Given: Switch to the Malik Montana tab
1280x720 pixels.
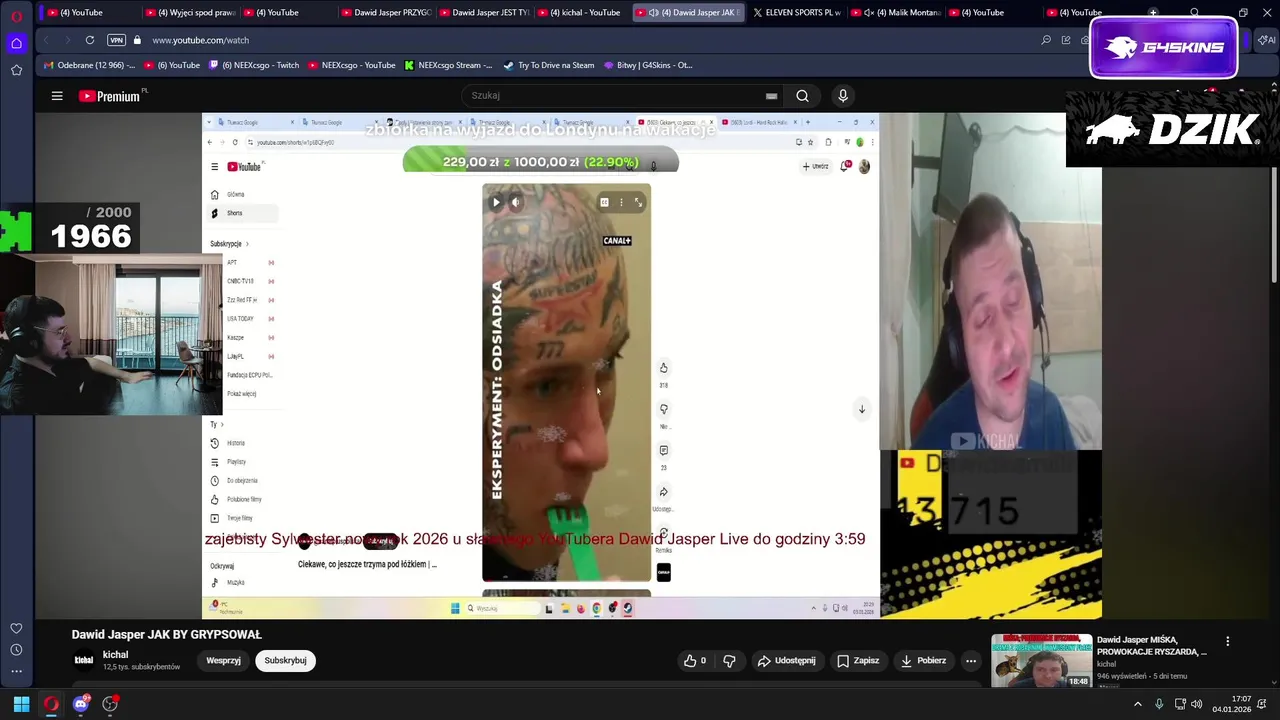Looking at the screenshot, I should coord(895,12).
